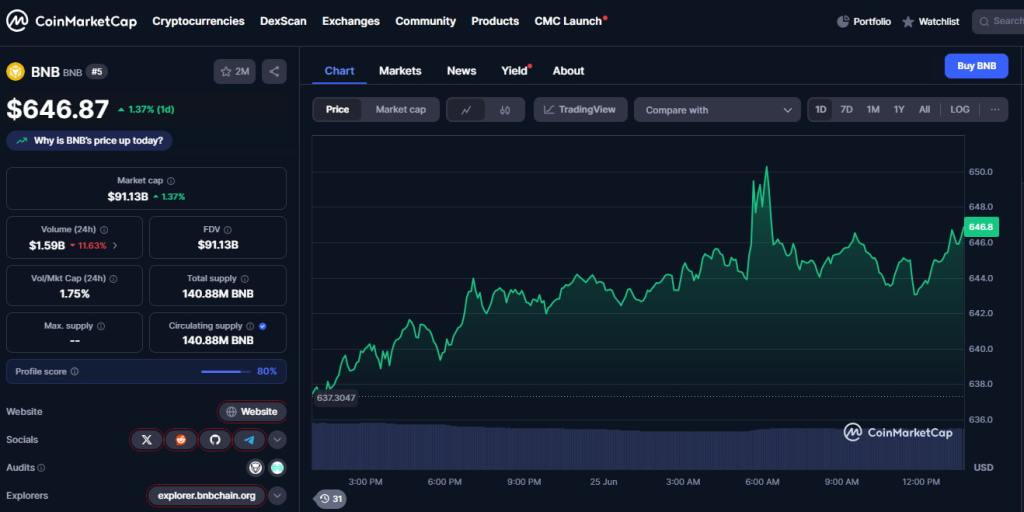Expand more explorers chevron
Viewport: 1024px width, 512px height.
pyautogui.click(x=278, y=495)
